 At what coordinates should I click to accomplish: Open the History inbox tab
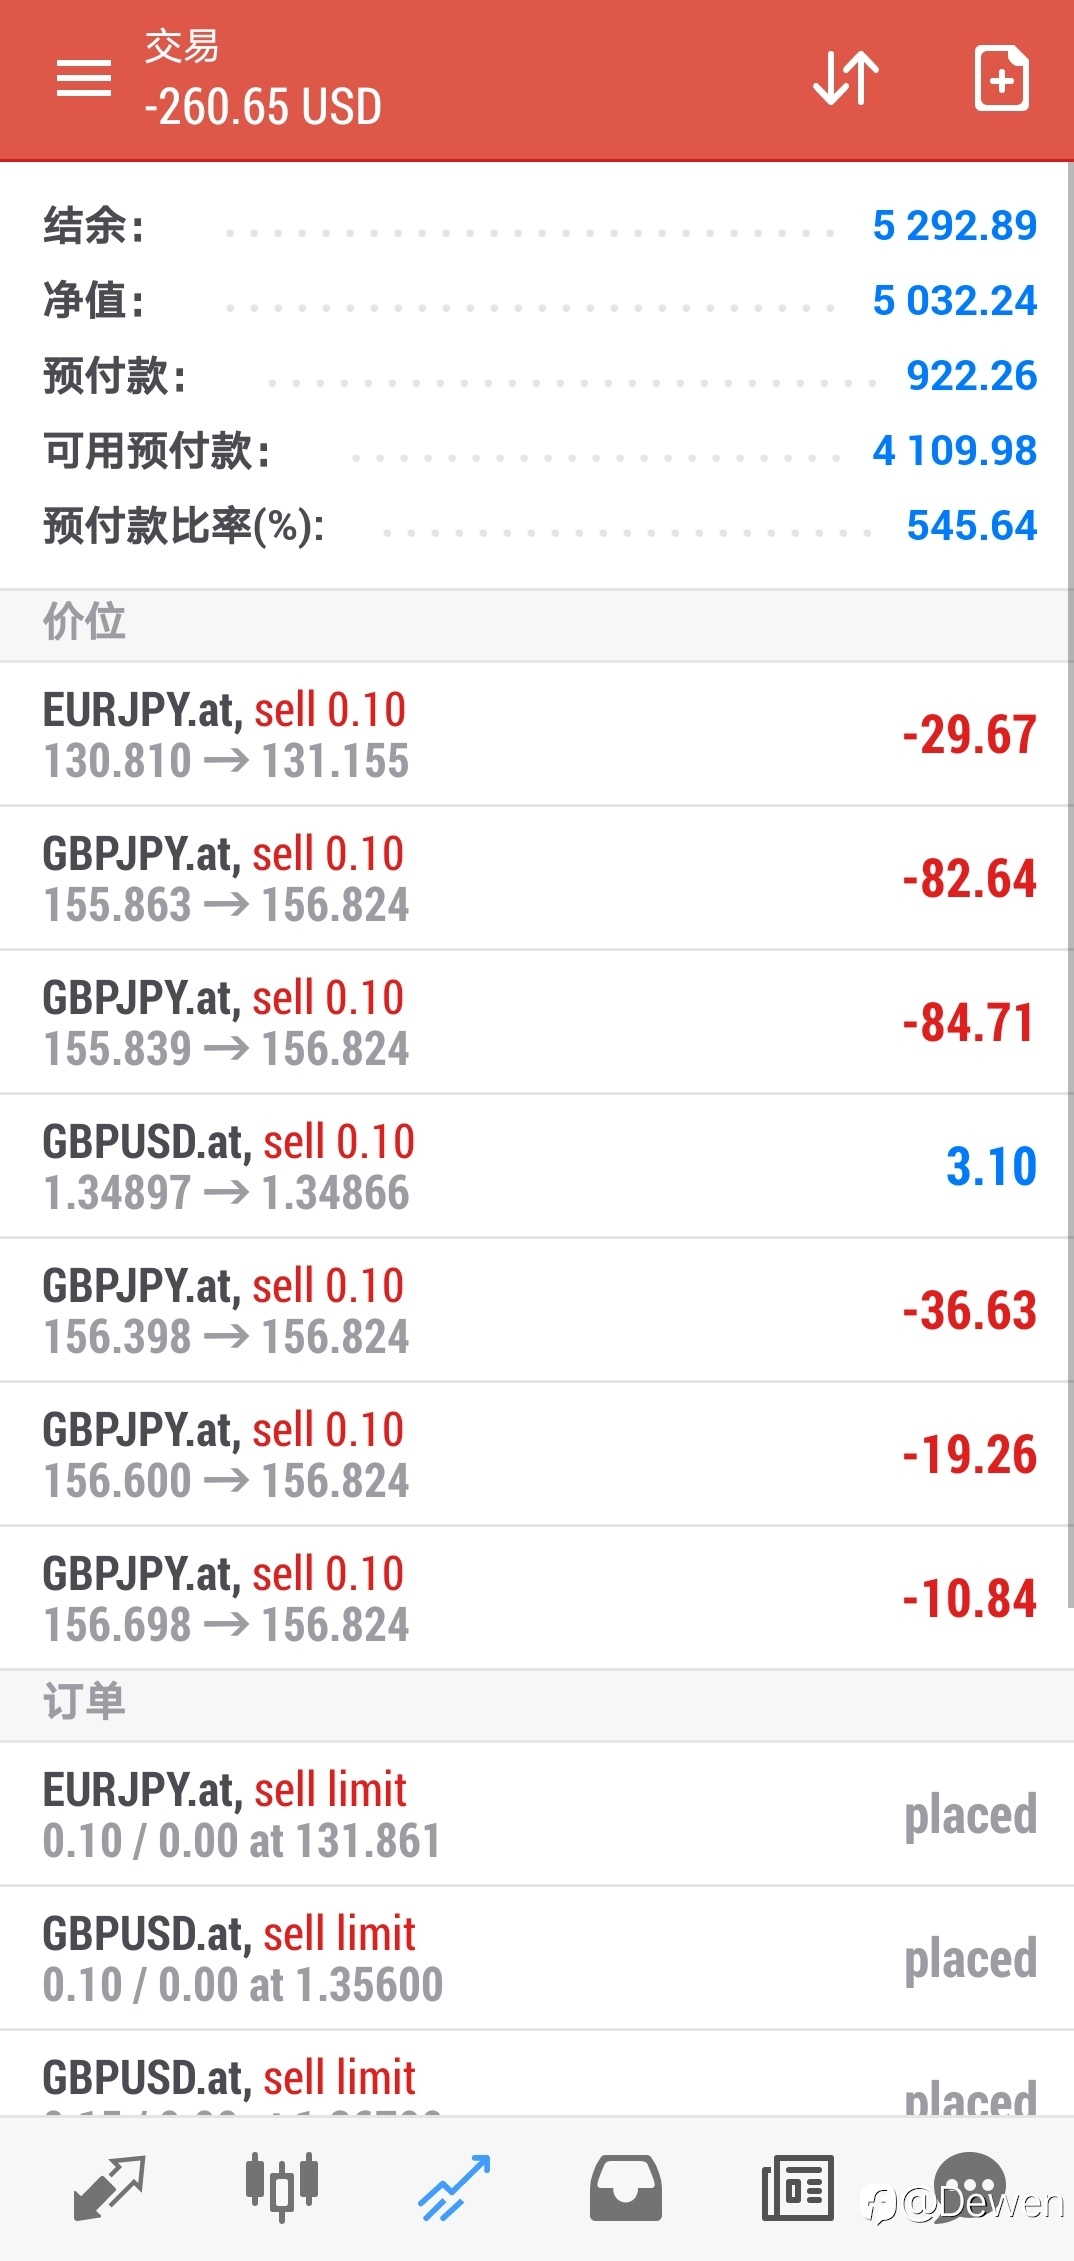tap(626, 2188)
